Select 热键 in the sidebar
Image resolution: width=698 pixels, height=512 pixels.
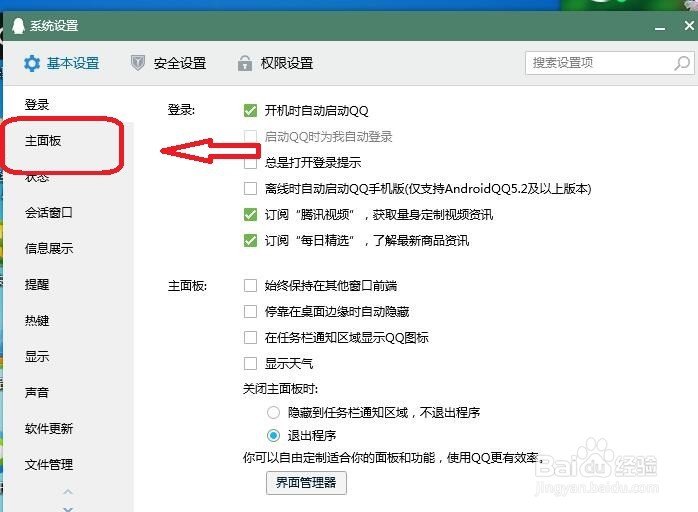37,321
